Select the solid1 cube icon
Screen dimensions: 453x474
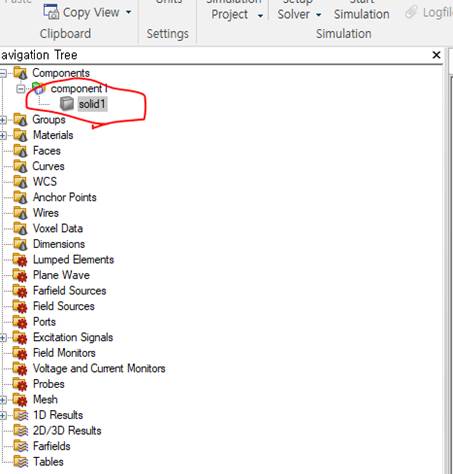67,104
